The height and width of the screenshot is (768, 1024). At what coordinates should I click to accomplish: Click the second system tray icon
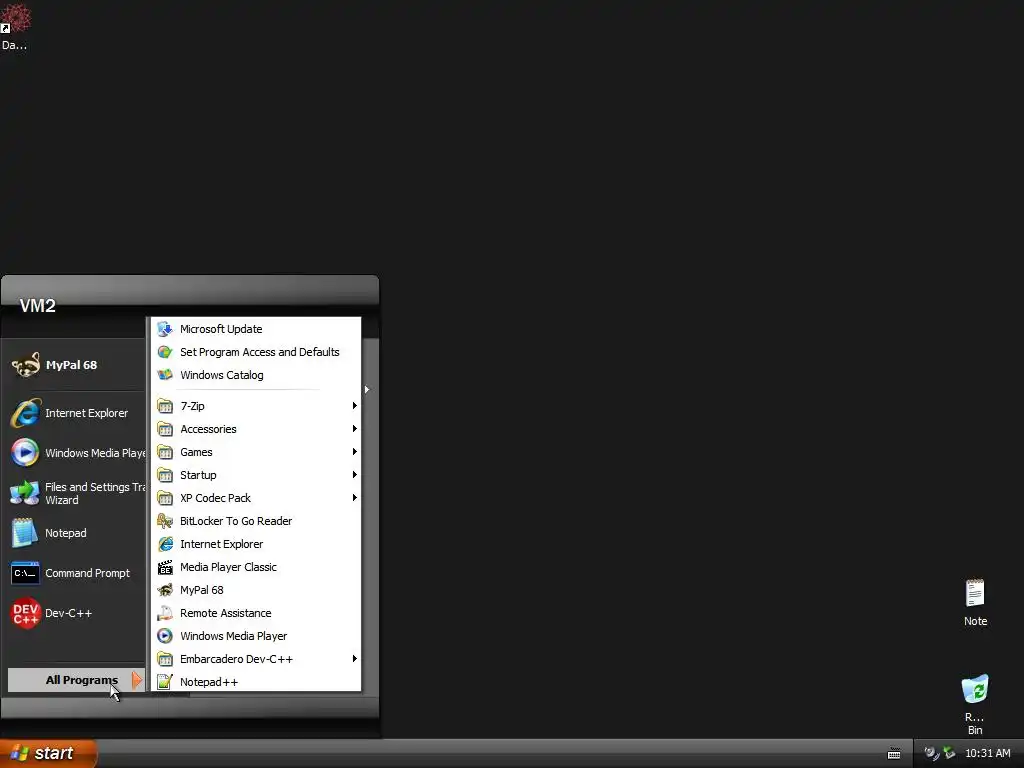pos(949,753)
